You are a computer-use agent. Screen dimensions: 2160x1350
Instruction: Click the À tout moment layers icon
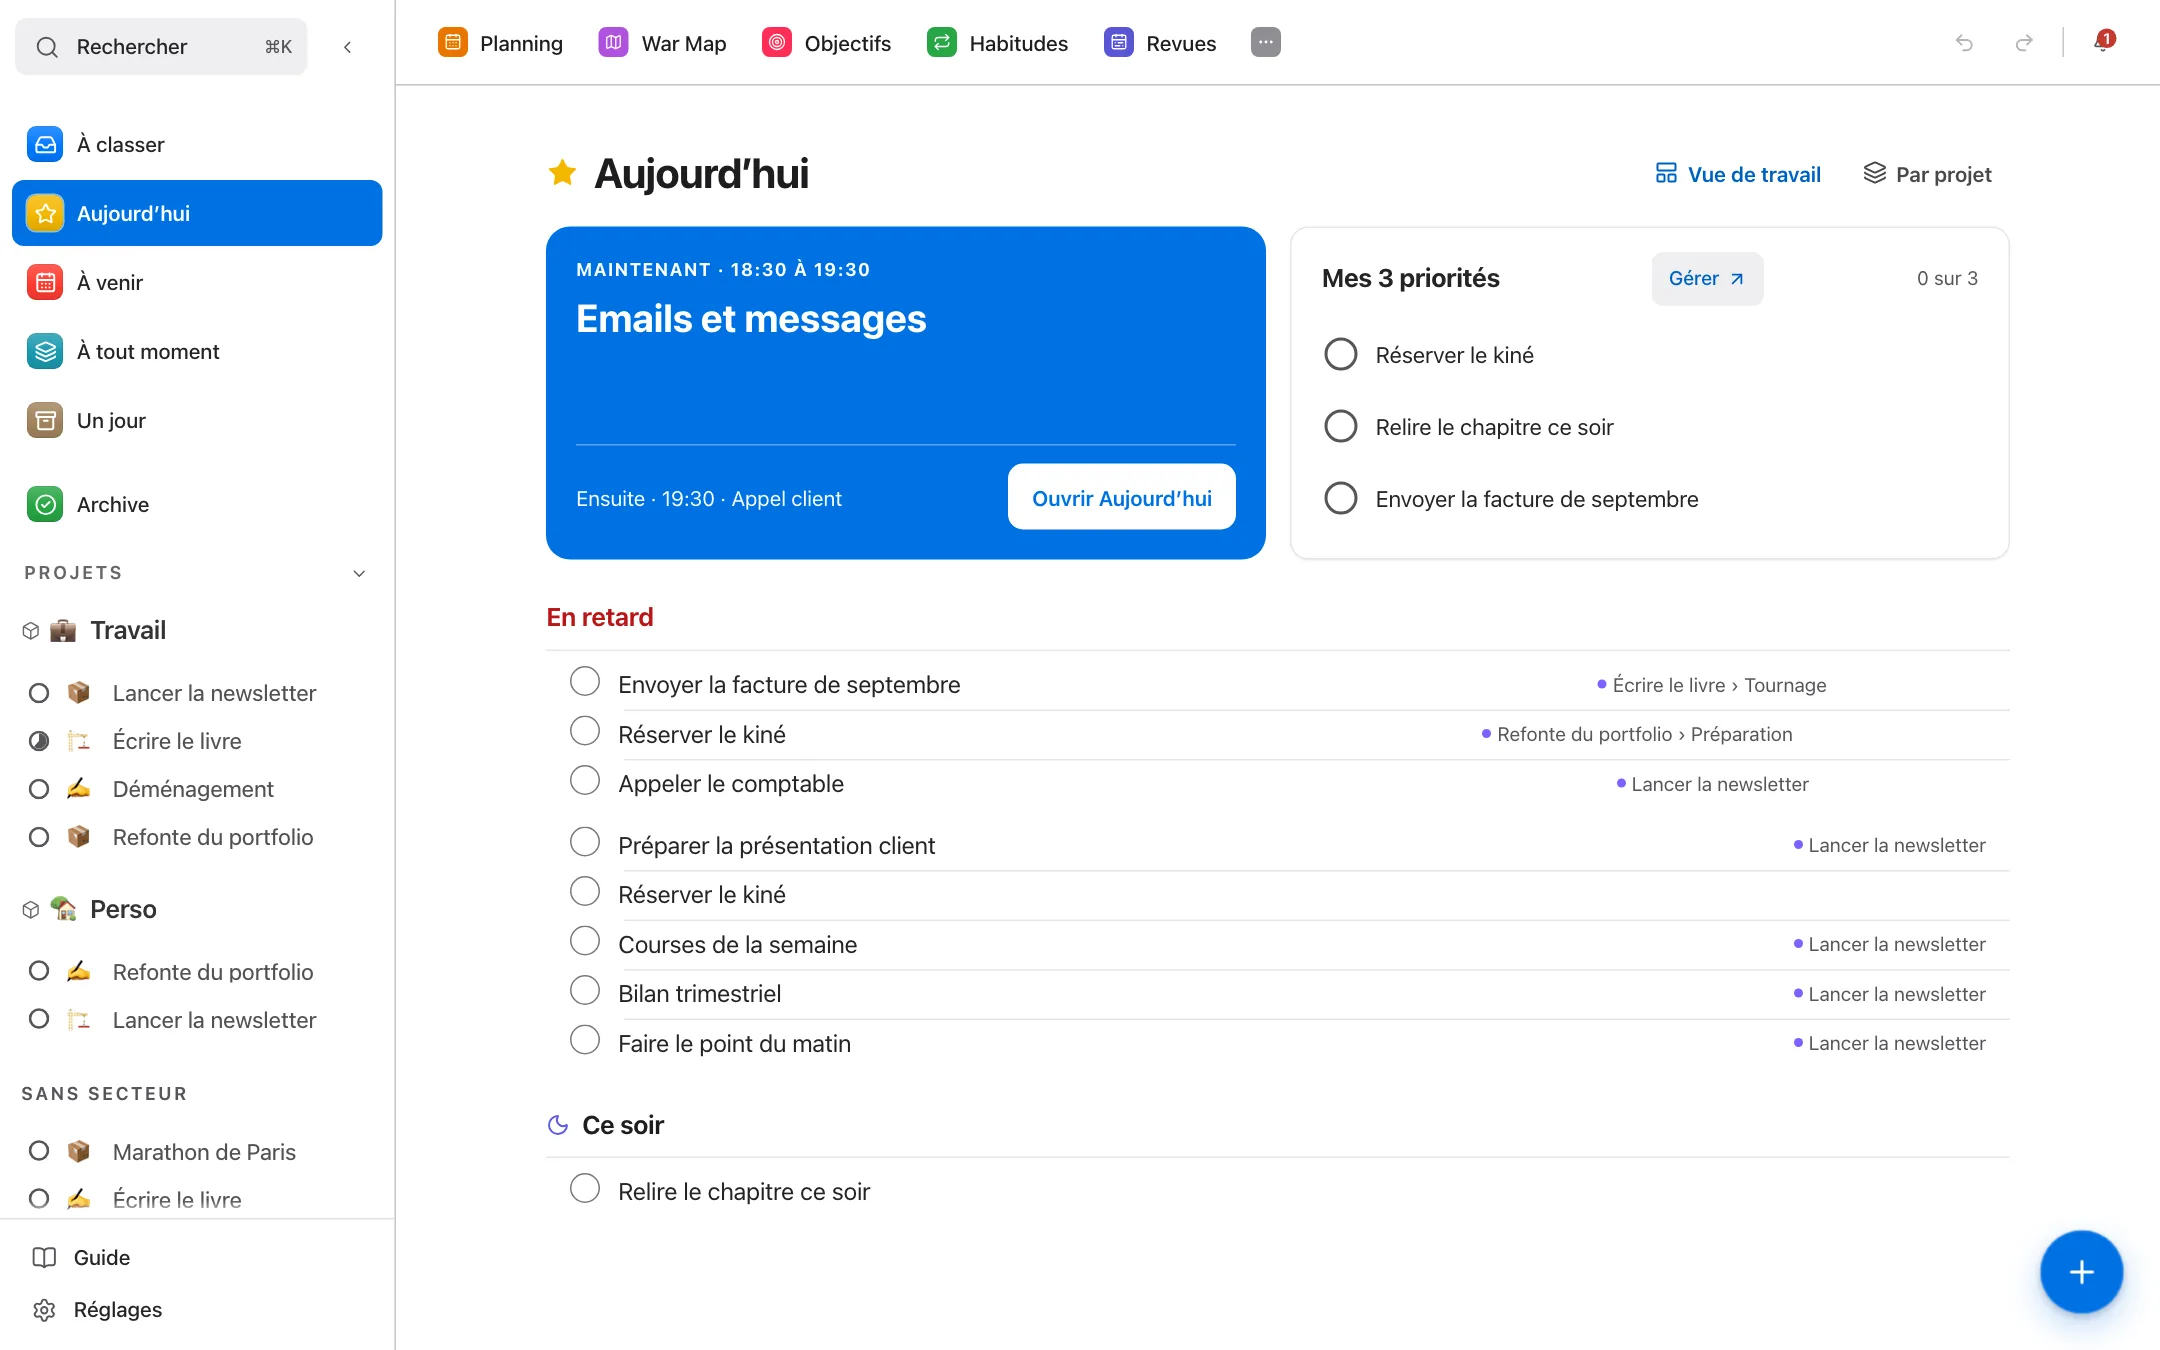pyautogui.click(x=45, y=351)
